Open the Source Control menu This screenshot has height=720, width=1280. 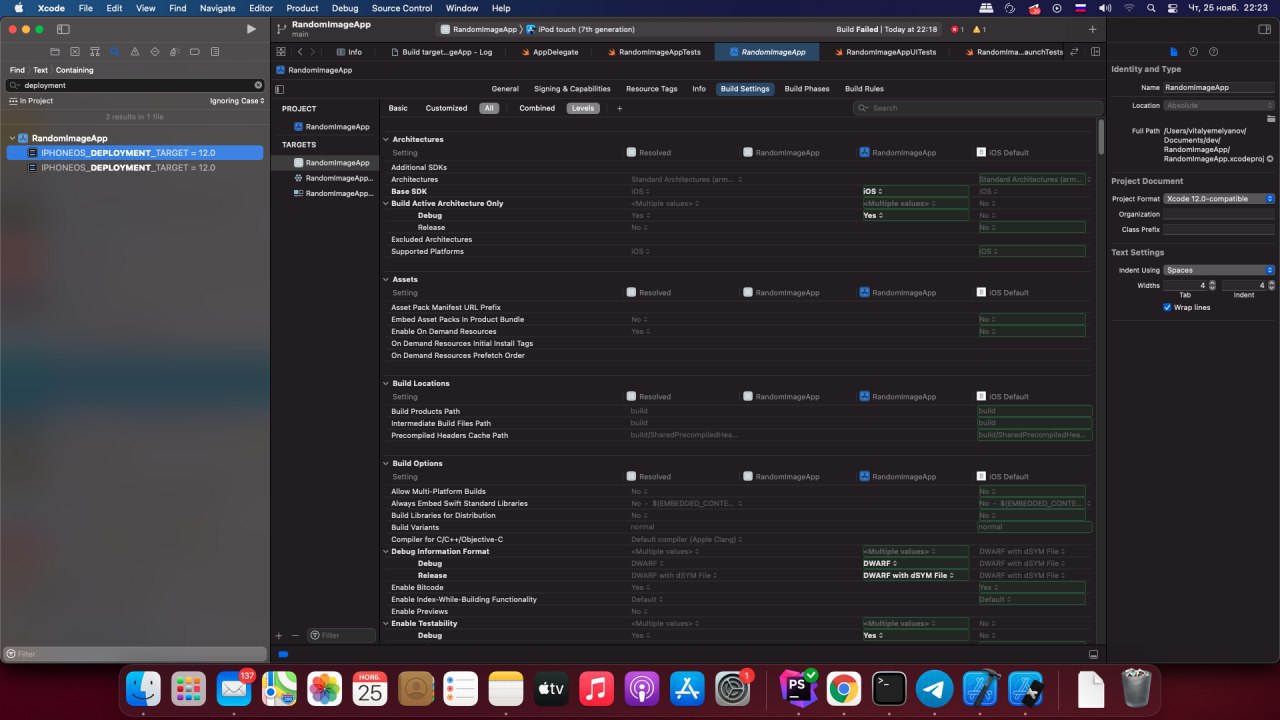(402, 8)
